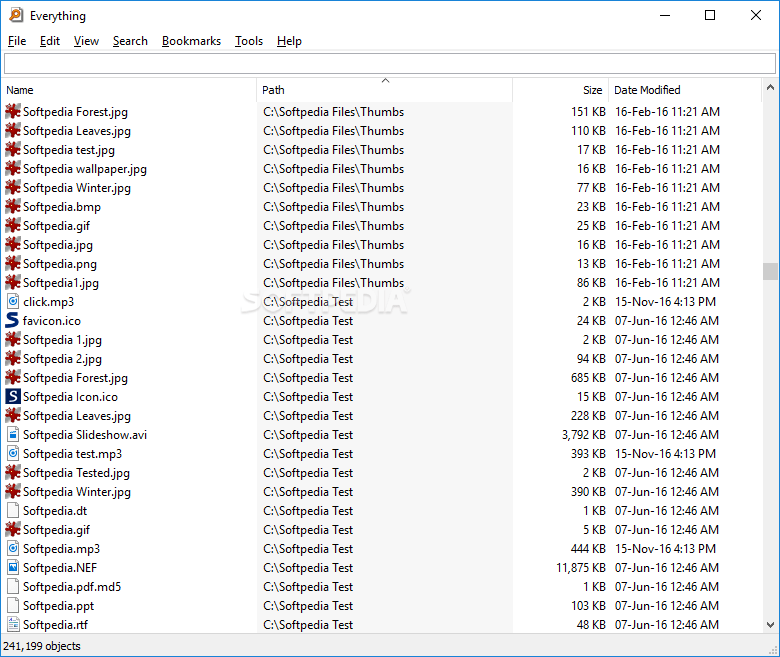The height and width of the screenshot is (657, 780).
Task: Open the Tools menu
Action: point(249,41)
